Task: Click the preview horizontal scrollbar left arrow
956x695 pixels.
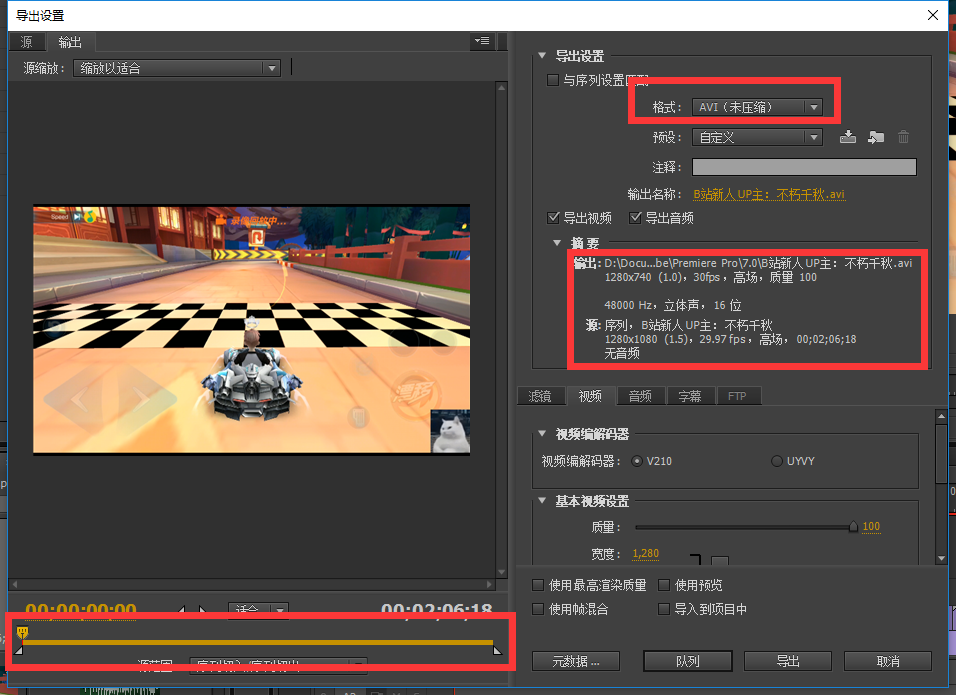Action: click(x=15, y=584)
